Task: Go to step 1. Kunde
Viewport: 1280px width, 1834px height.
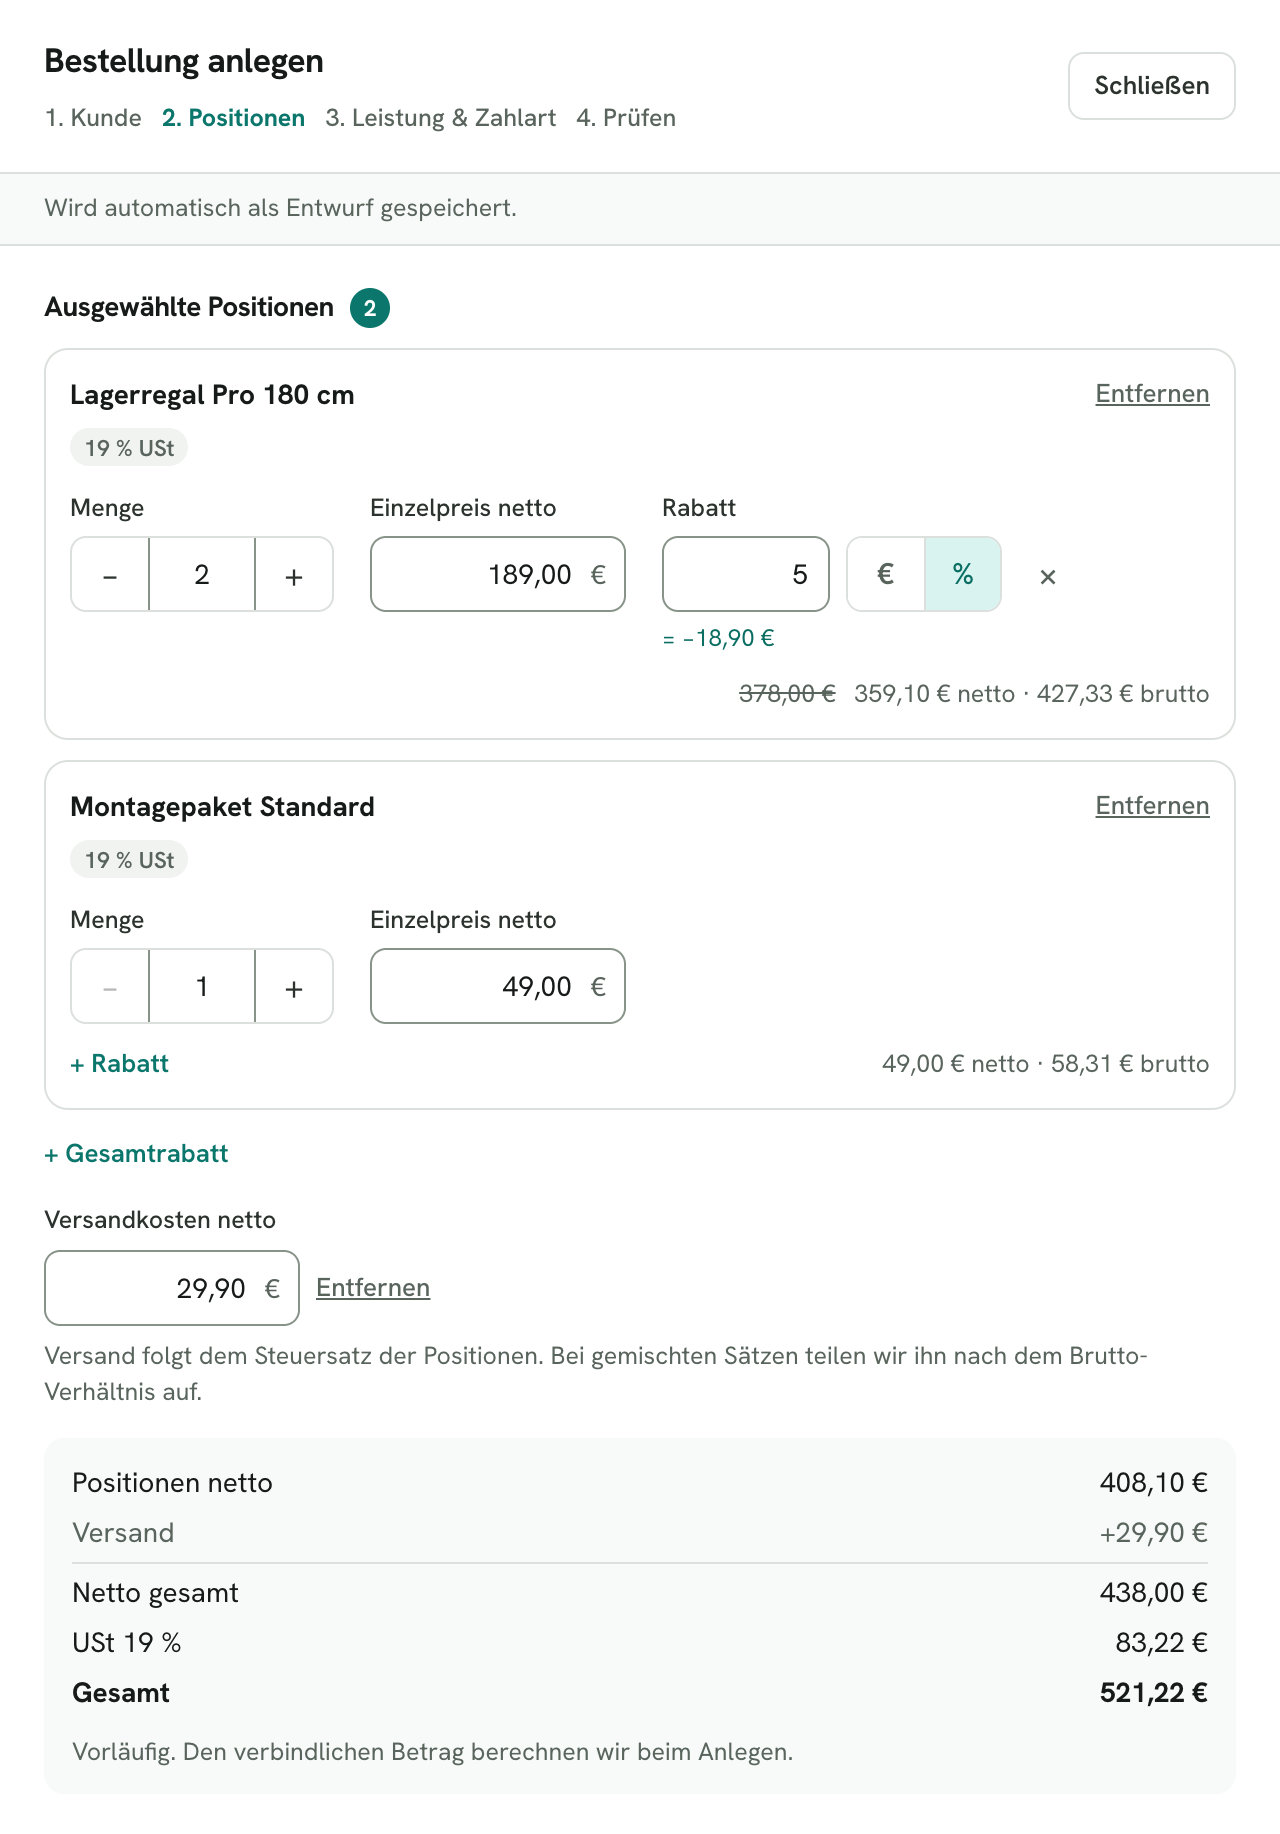Action: [93, 118]
